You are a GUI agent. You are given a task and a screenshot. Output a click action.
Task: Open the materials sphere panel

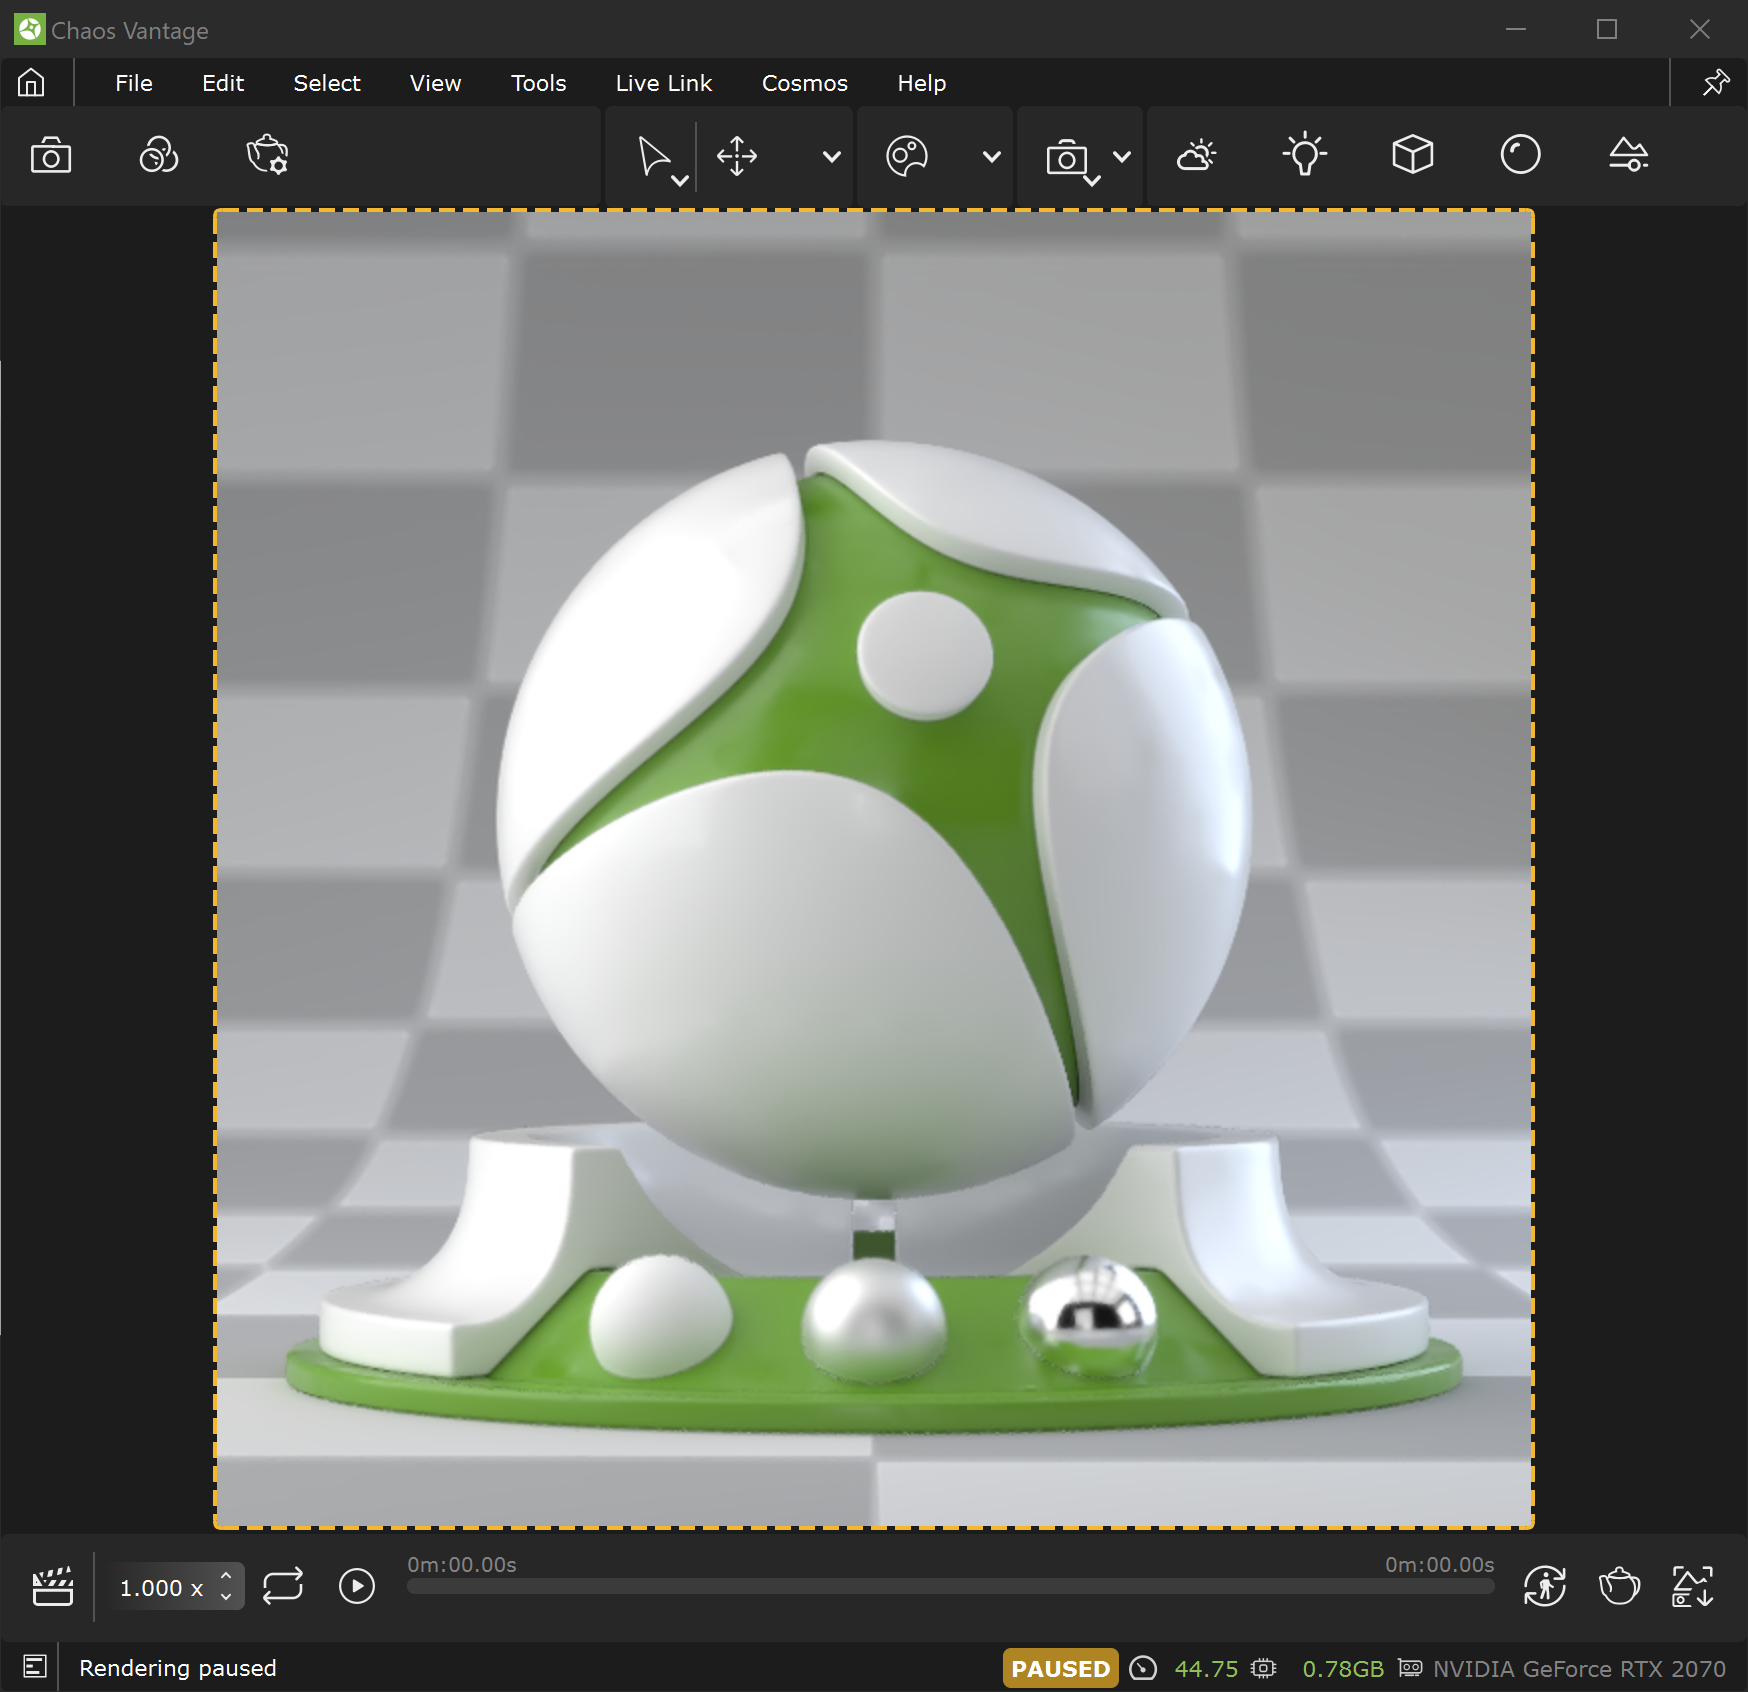click(1521, 155)
